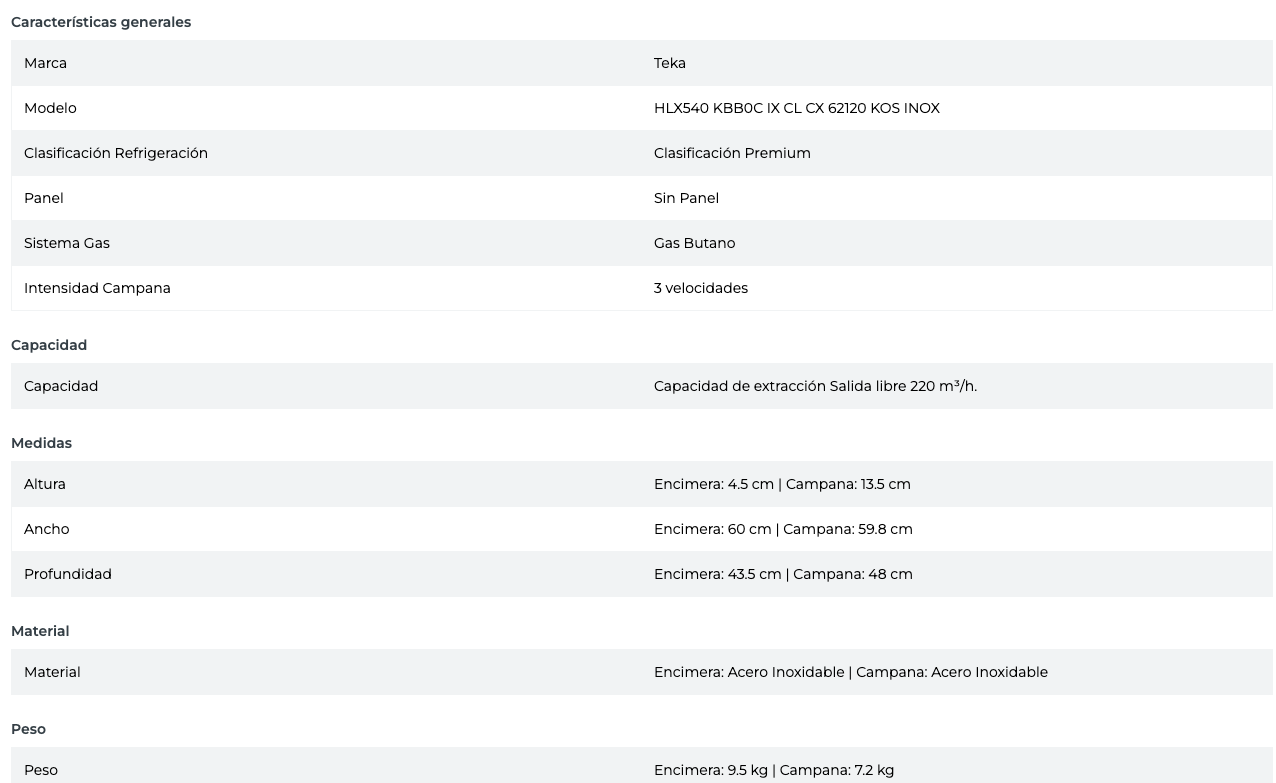Click the "Altura" measurement value text
This screenshot has height=783, width=1276.
[x=782, y=484]
